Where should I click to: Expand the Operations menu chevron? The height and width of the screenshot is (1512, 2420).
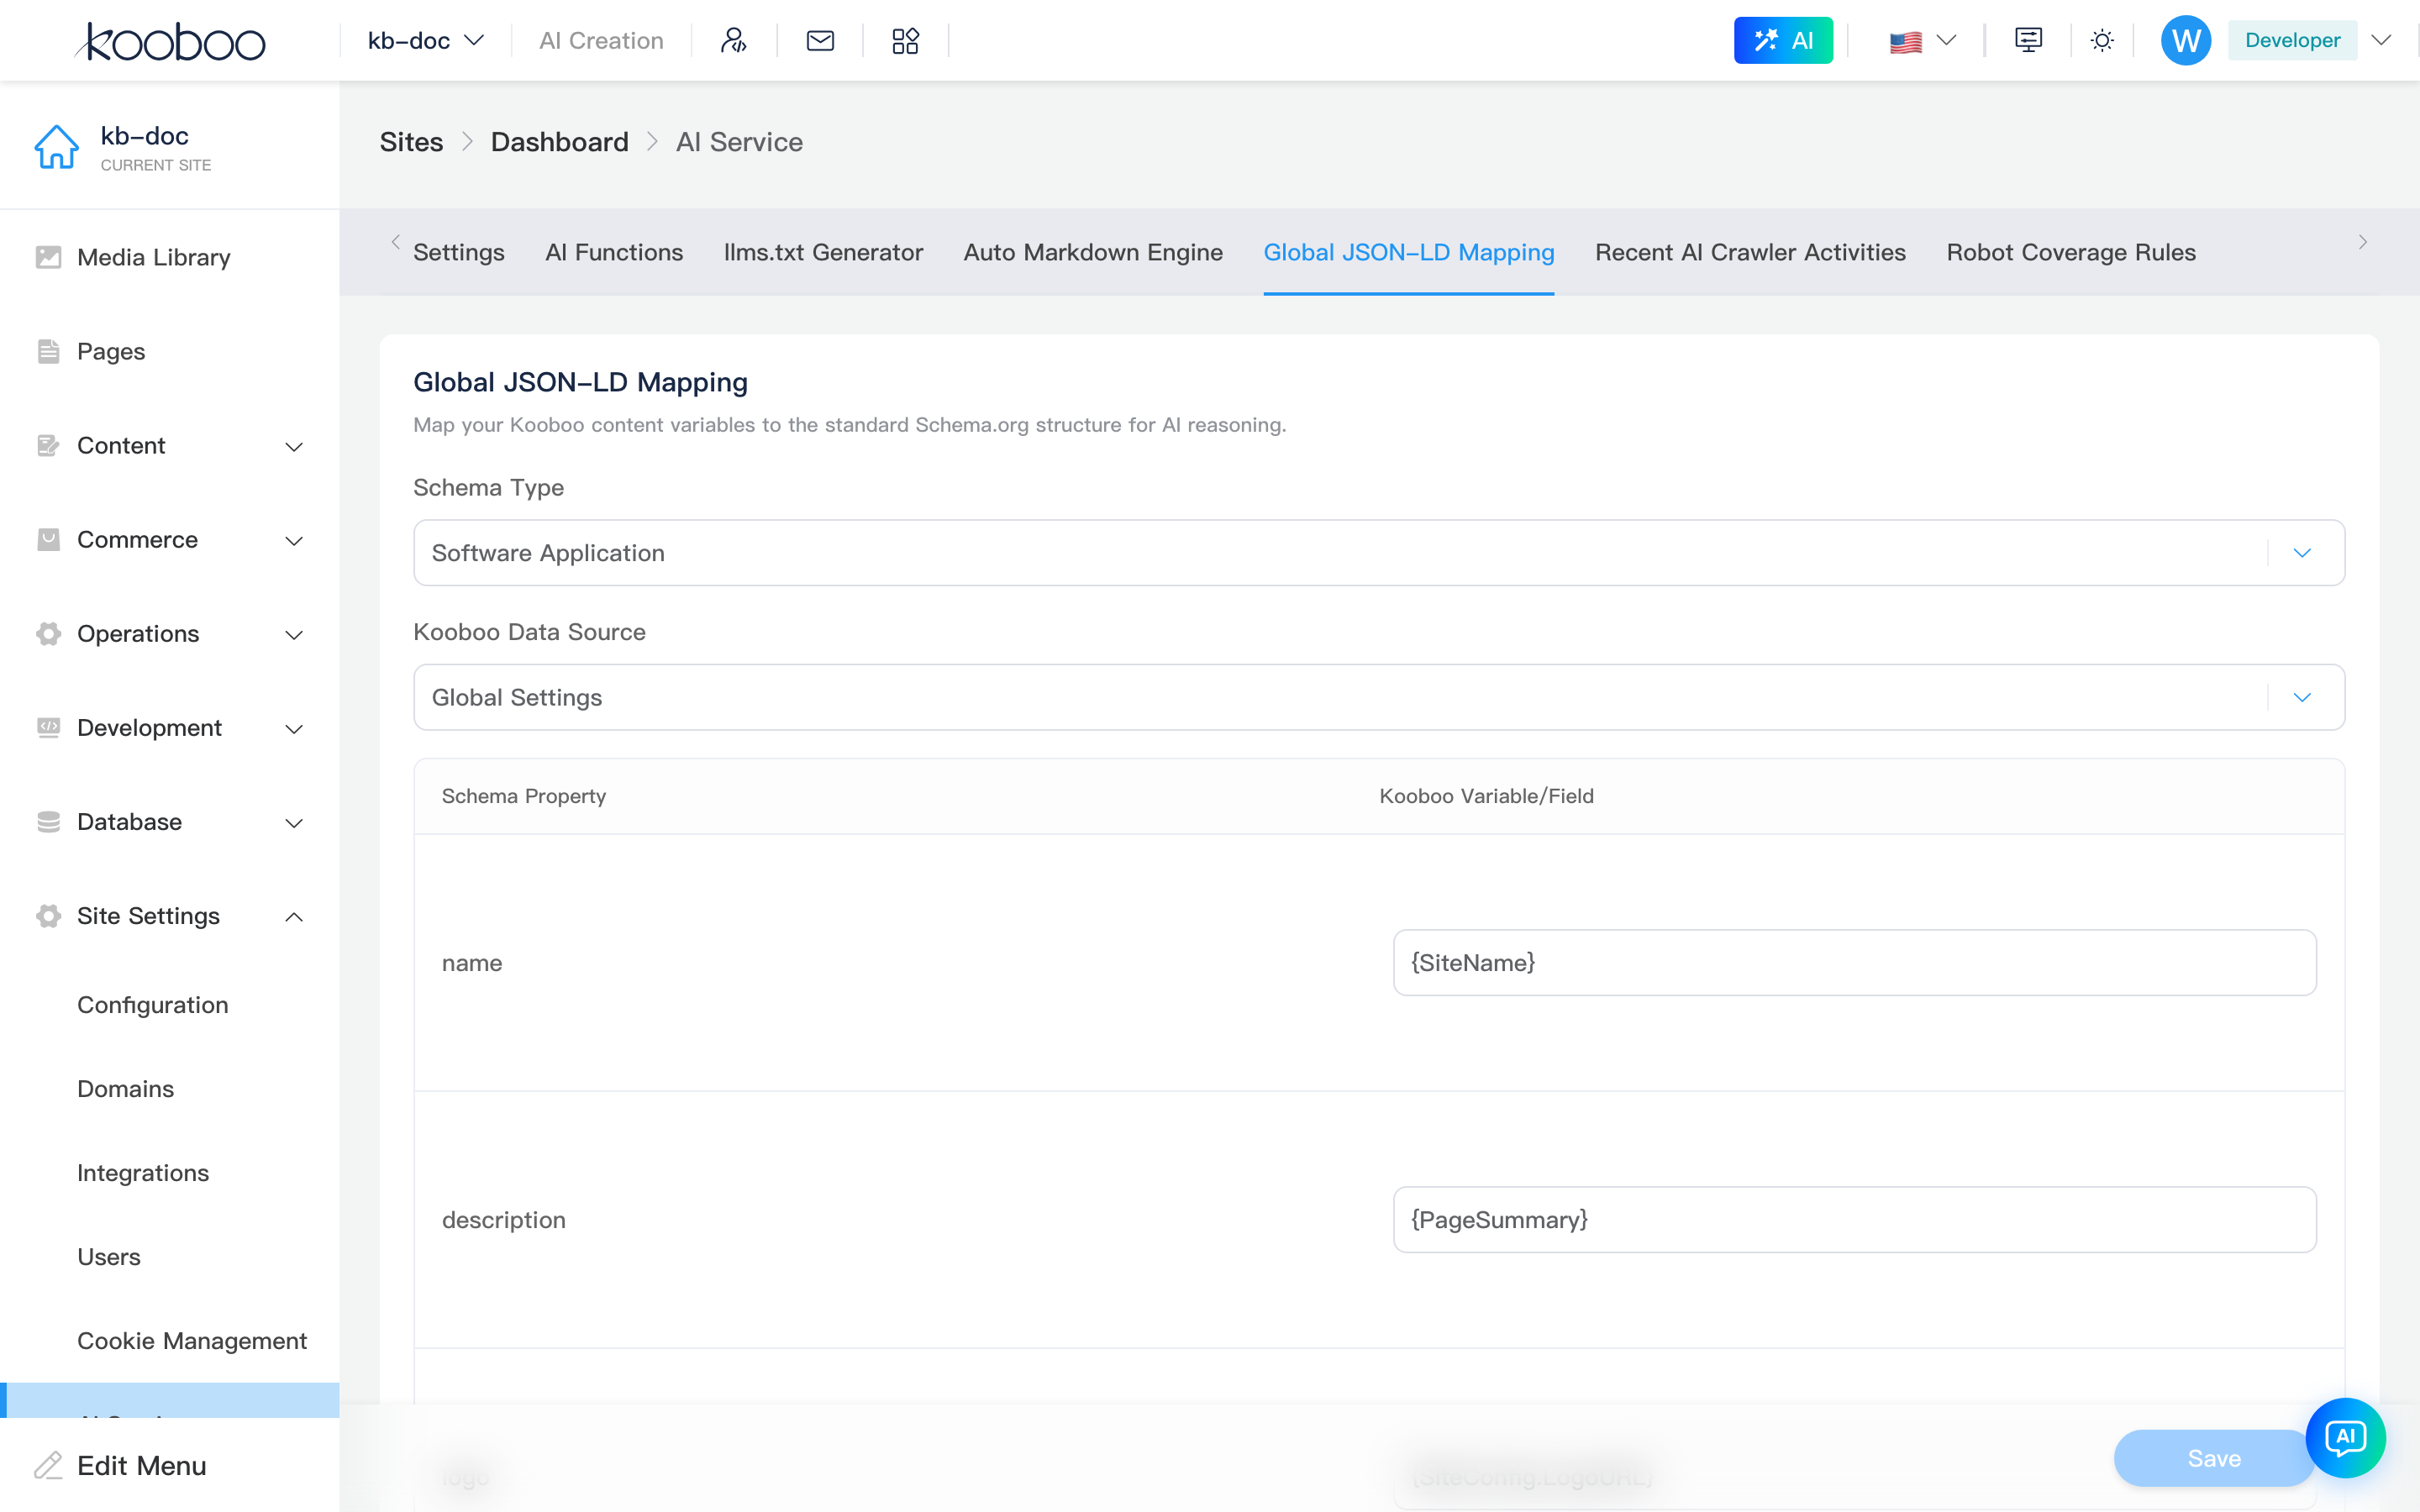click(x=294, y=634)
